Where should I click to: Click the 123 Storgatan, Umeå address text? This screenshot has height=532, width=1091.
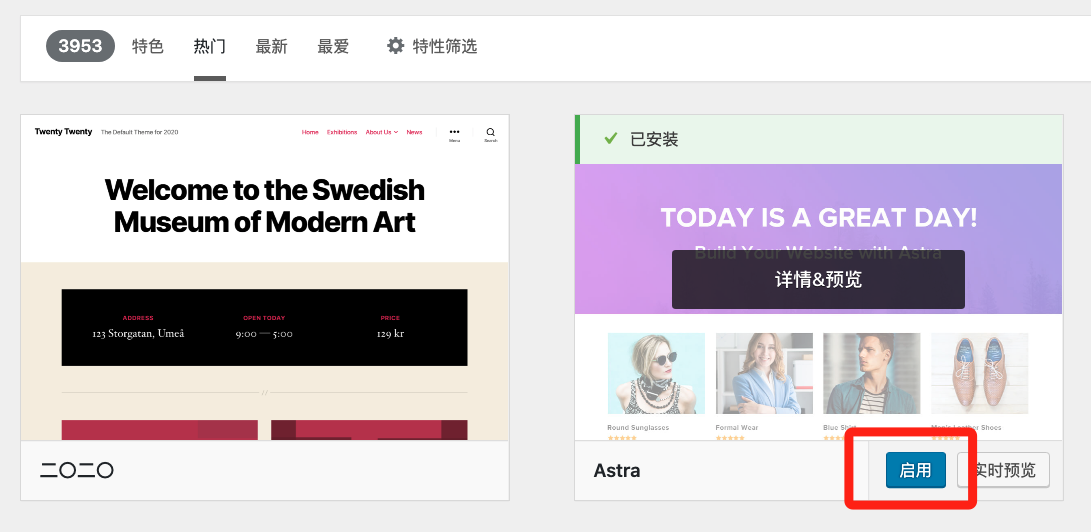[x=138, y=334]
